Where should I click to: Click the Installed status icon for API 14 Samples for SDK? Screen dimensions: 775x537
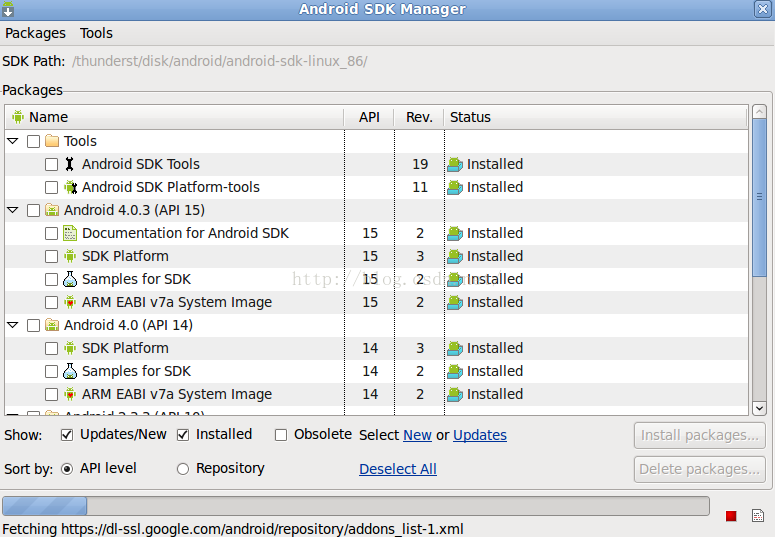pyautogui.click(x=455, y=371)
